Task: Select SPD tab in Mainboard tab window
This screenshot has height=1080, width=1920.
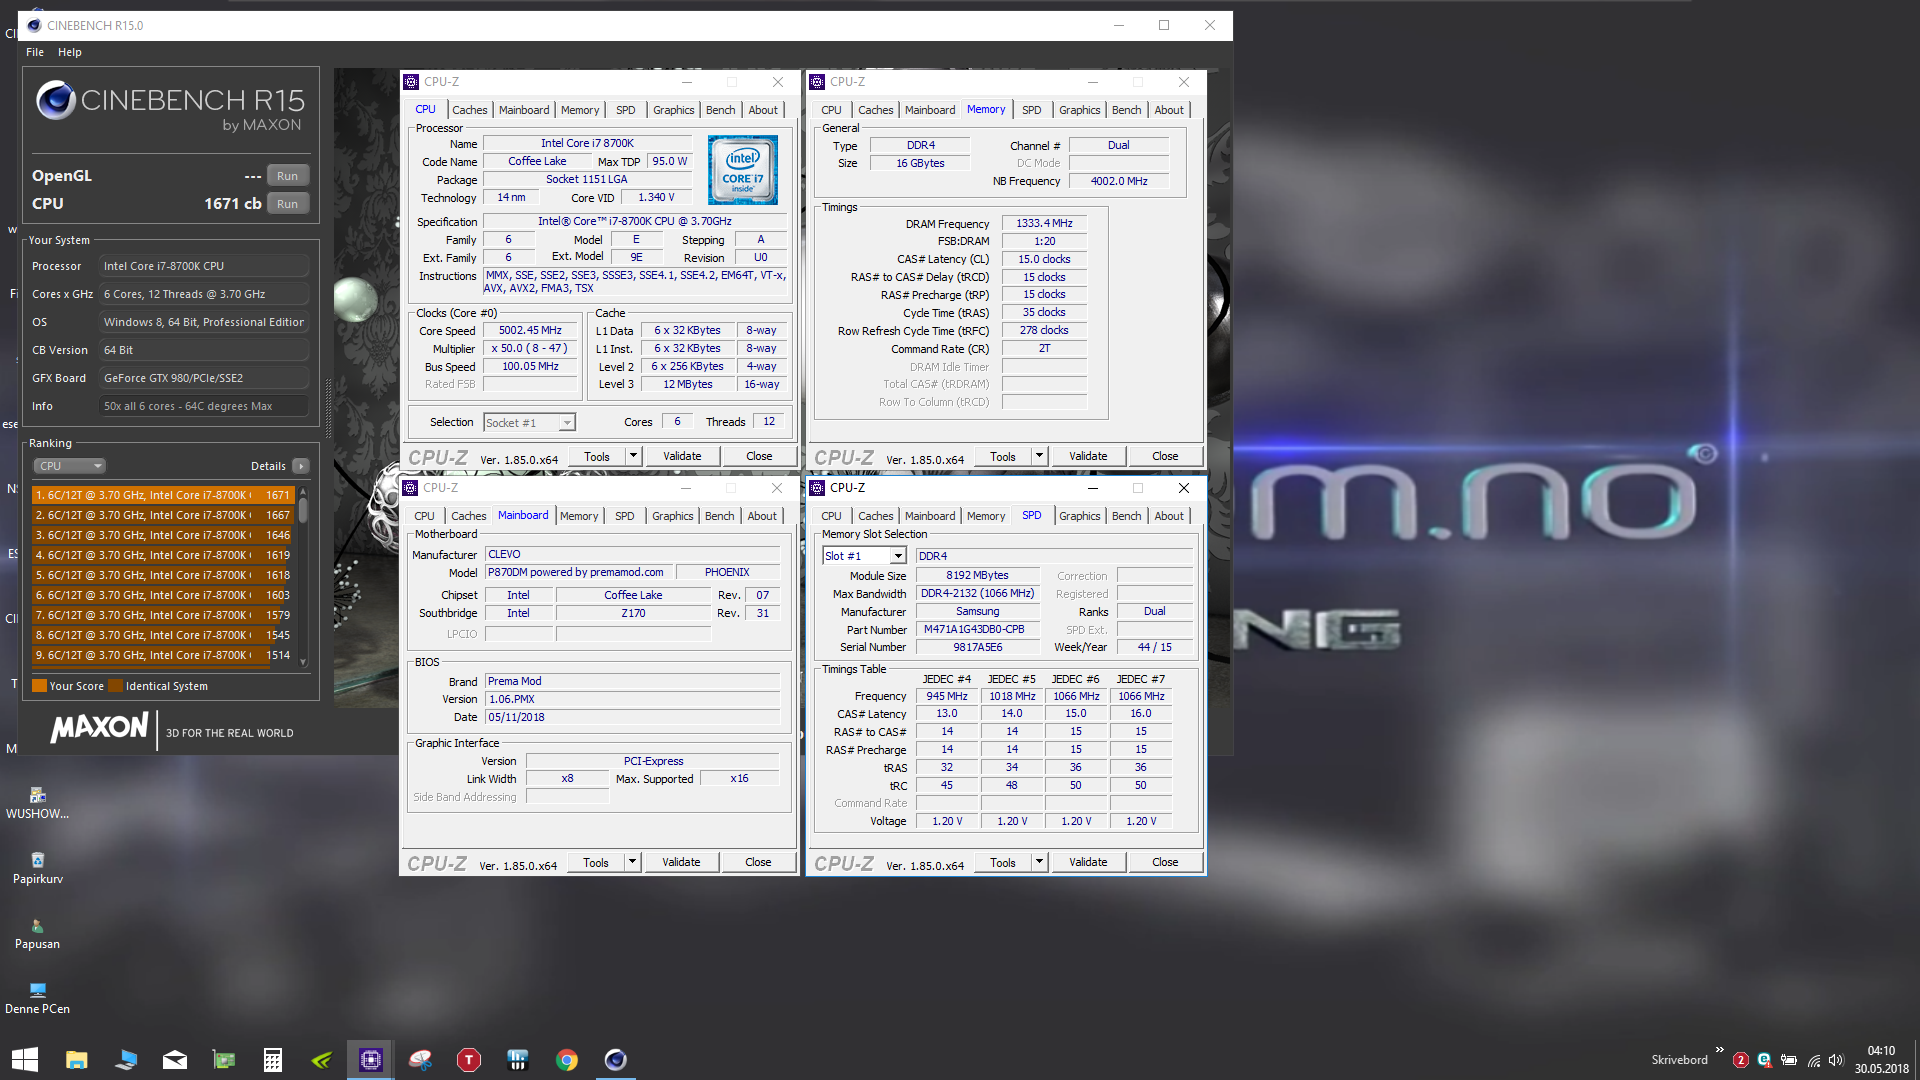Action: 624,516
